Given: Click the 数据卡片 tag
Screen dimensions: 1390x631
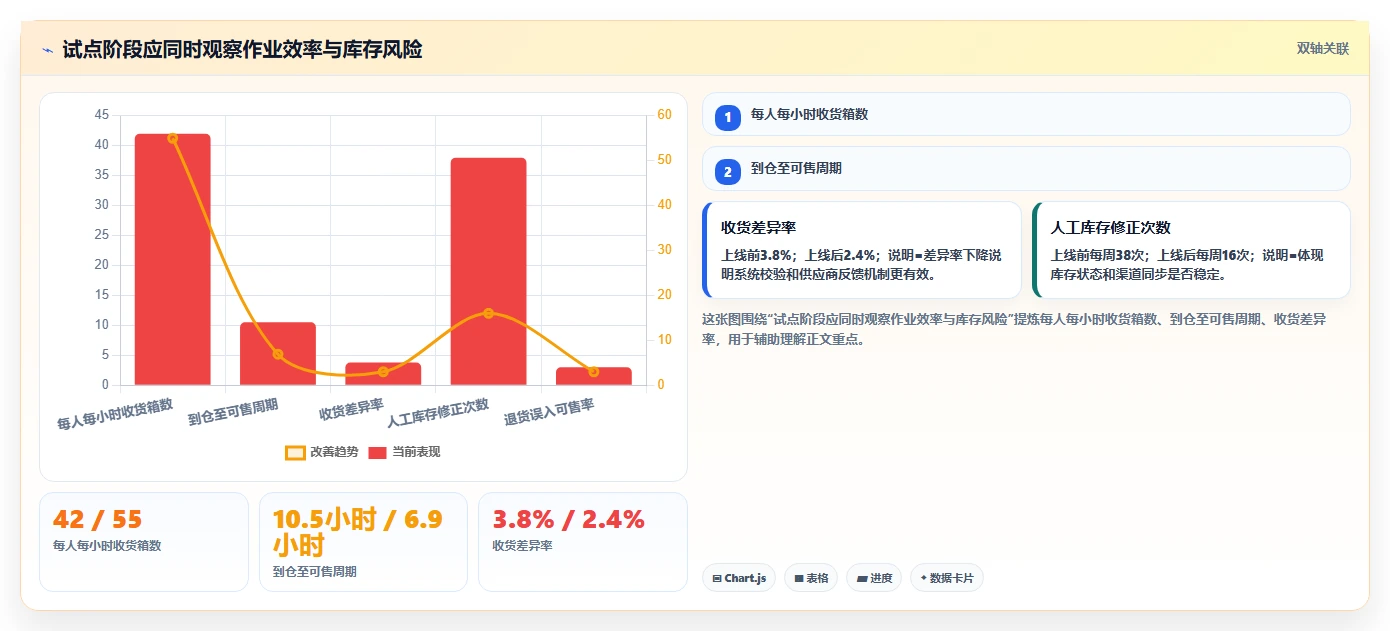Looking at the screenshot, I should 947,578.
